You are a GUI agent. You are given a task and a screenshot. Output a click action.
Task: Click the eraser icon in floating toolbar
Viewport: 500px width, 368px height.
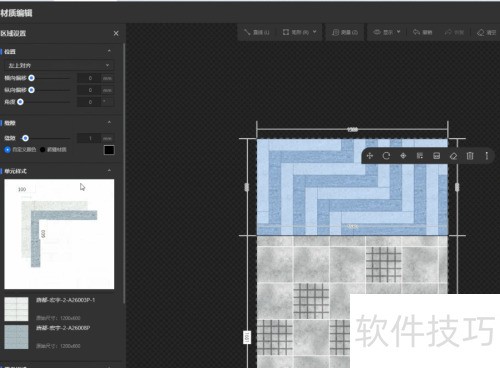coord(453,156)
